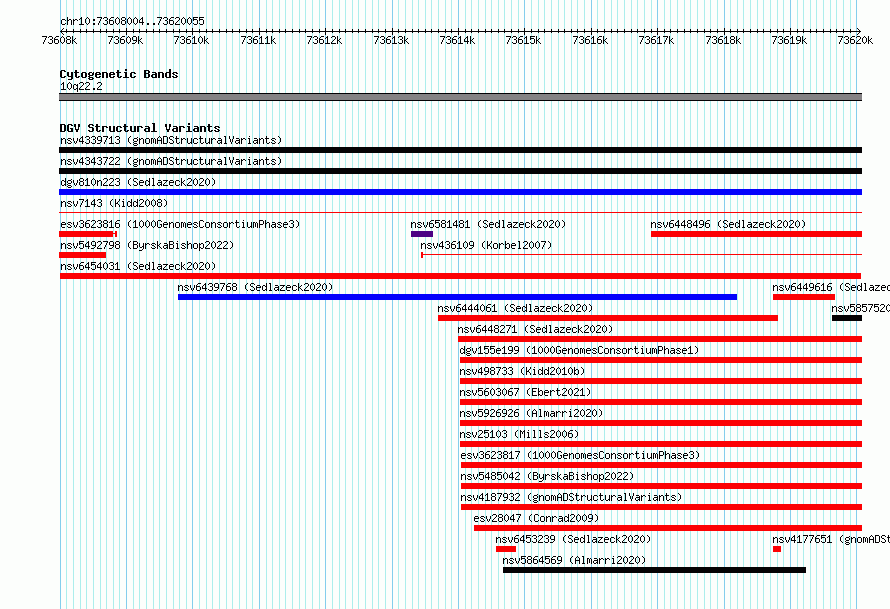Select the red nsv6448496 bar

coord(757,234)
